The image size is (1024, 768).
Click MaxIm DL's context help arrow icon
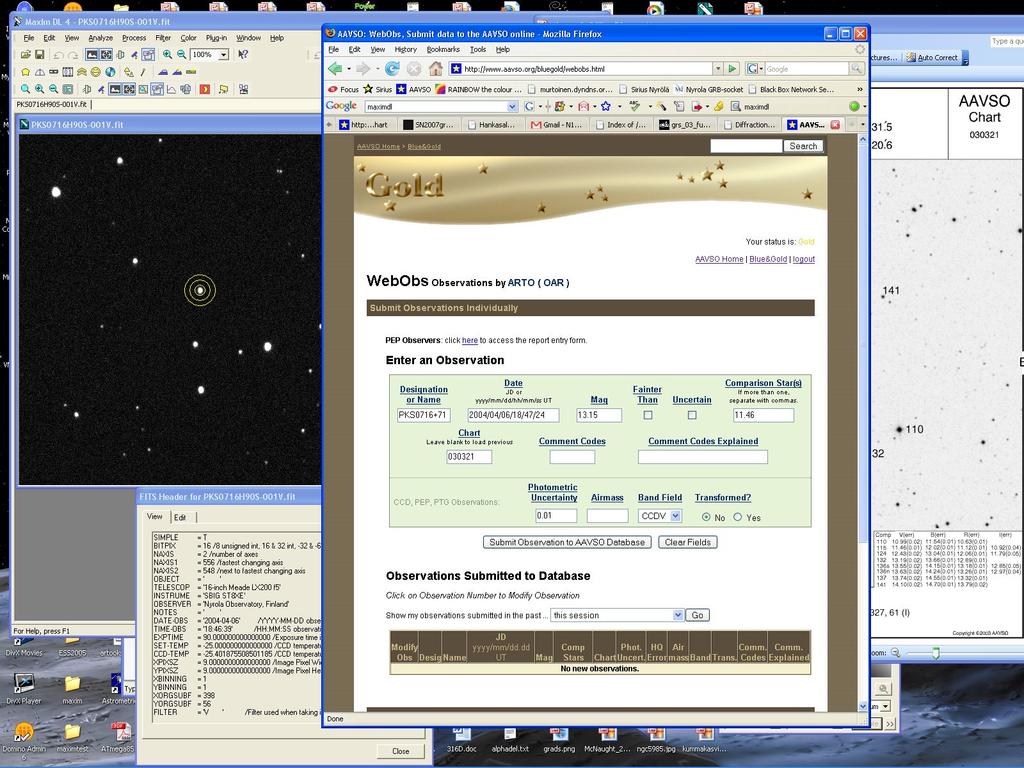point(243,54)
